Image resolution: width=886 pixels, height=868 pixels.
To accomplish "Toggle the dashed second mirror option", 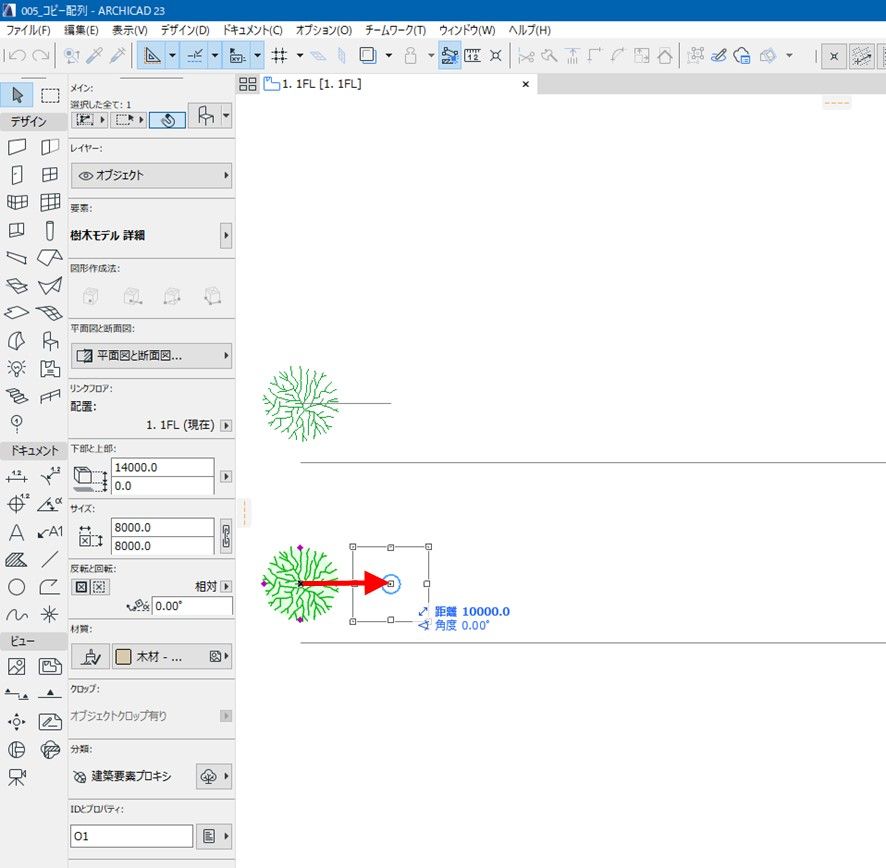I will pos(99,587).
